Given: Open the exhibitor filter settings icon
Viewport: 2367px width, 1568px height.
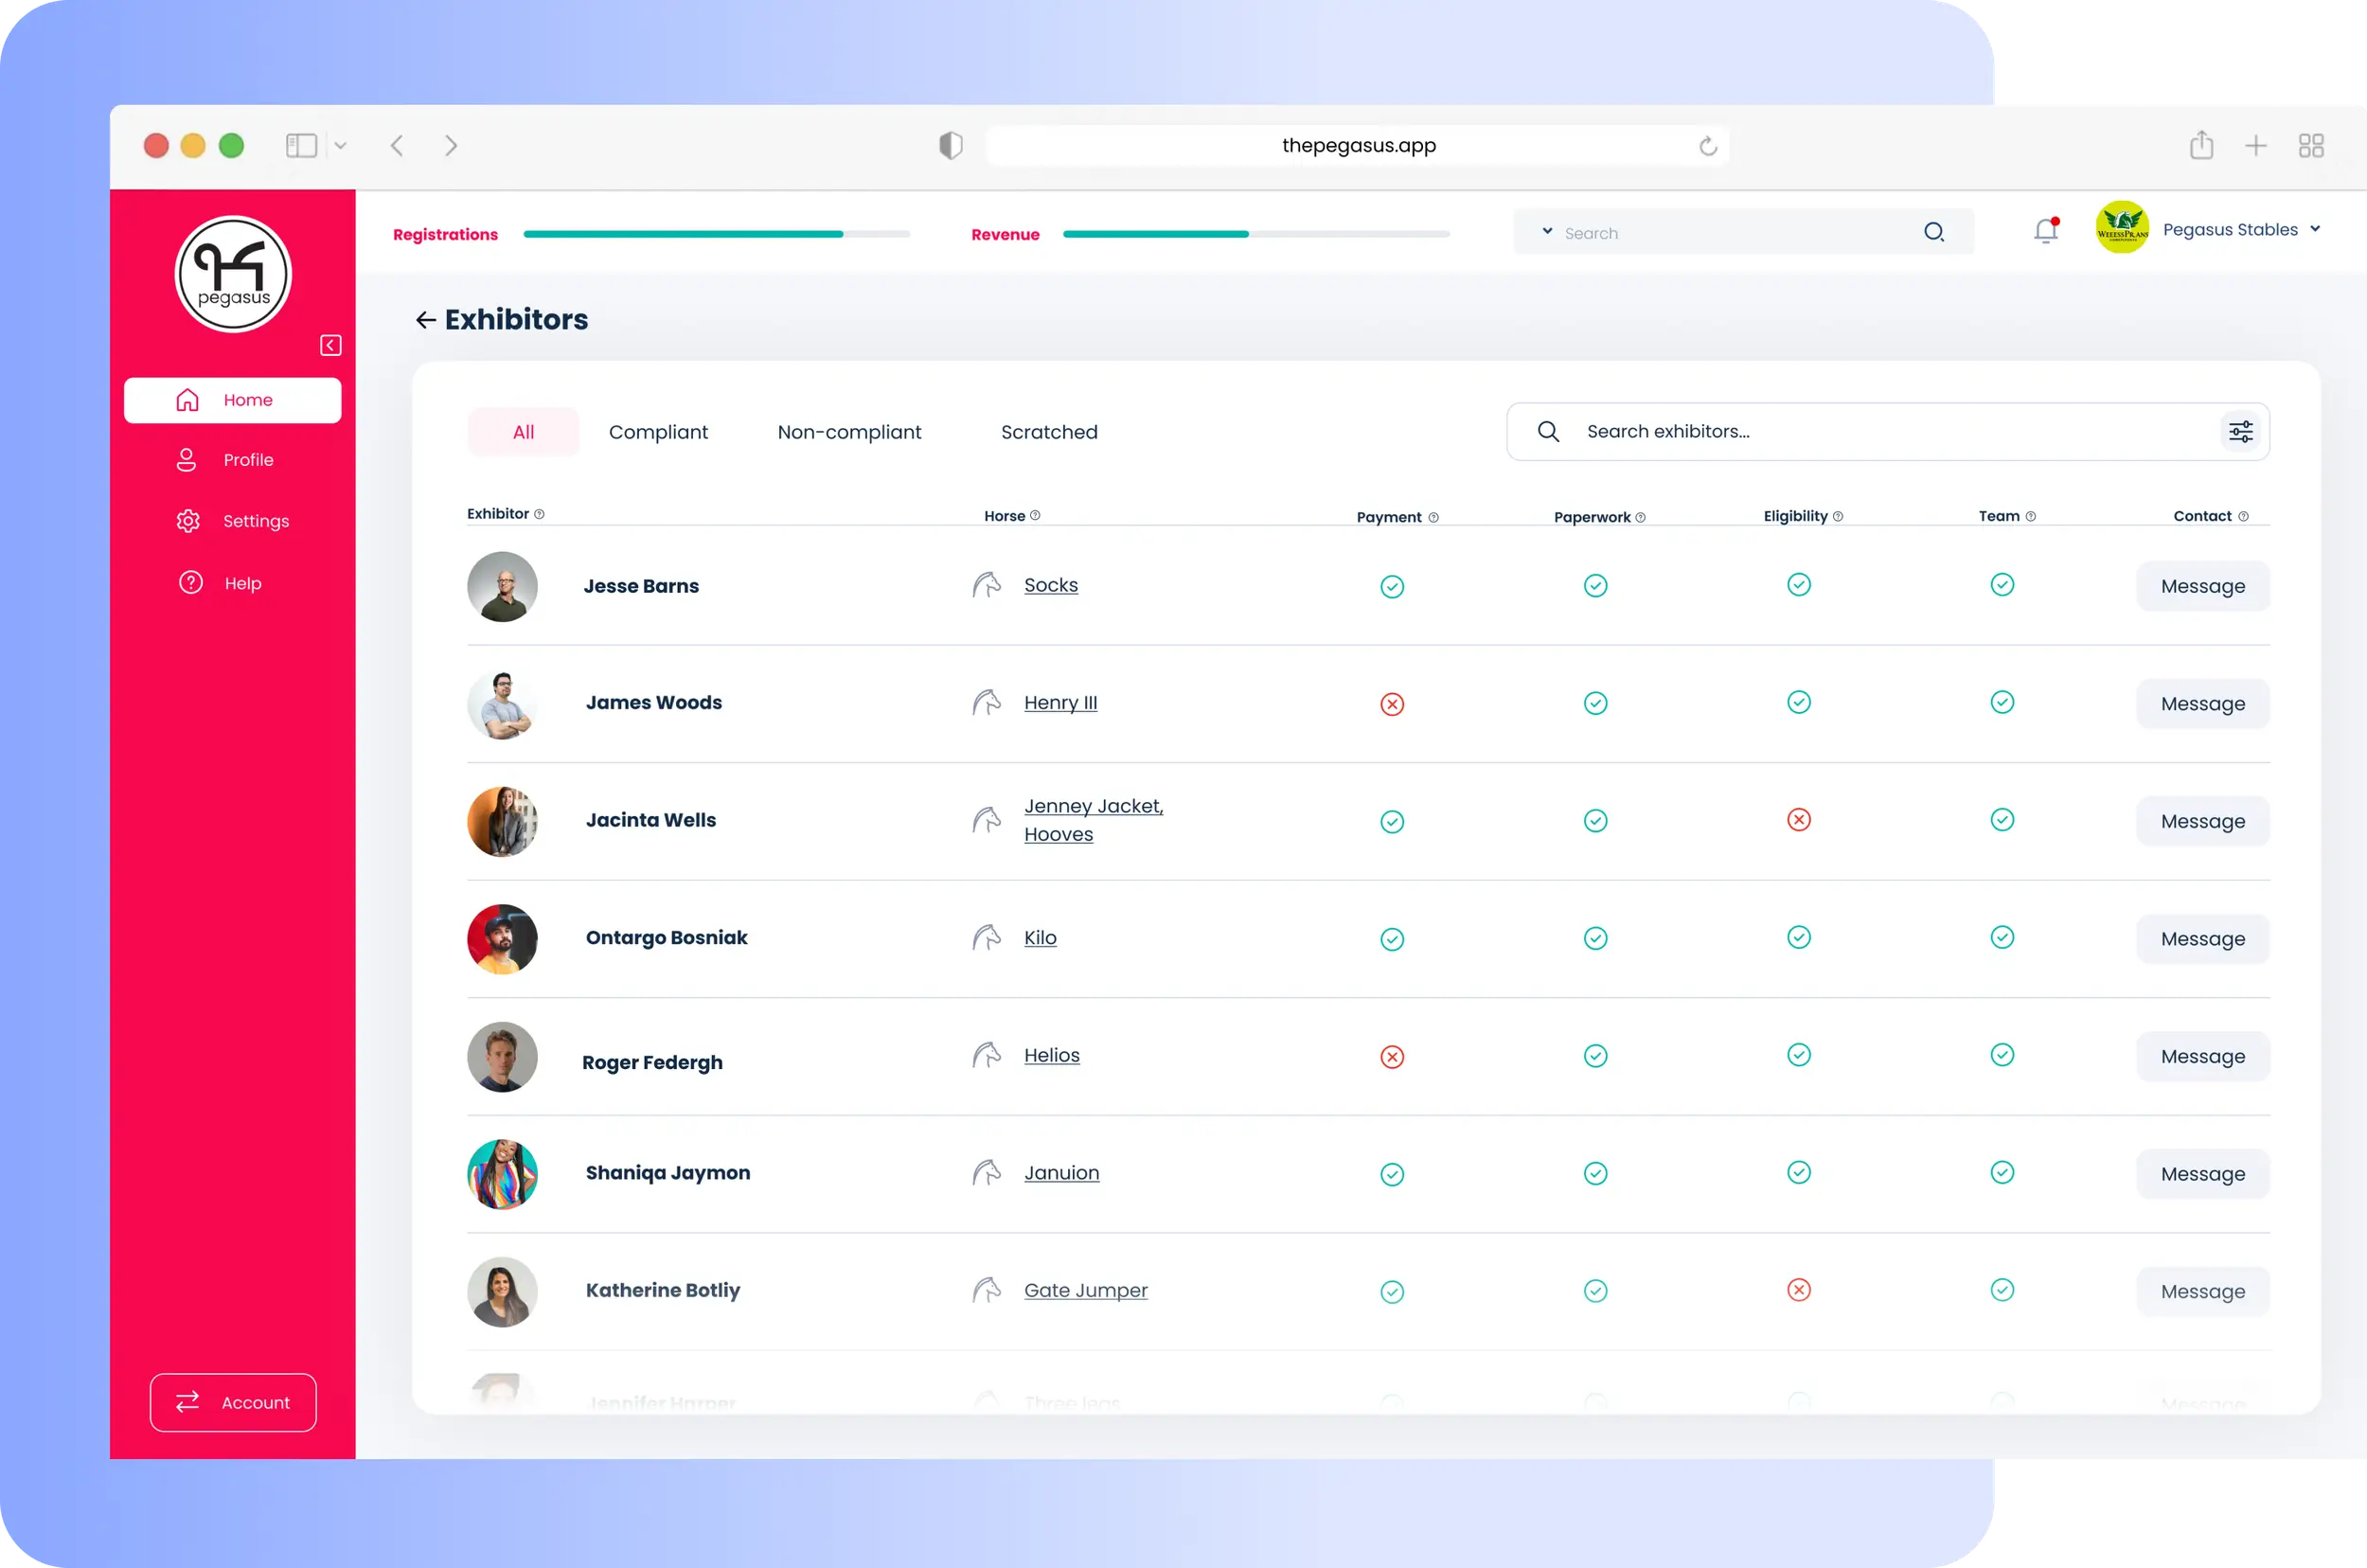Looking at the screenshot, I should tap(2241, 432).
